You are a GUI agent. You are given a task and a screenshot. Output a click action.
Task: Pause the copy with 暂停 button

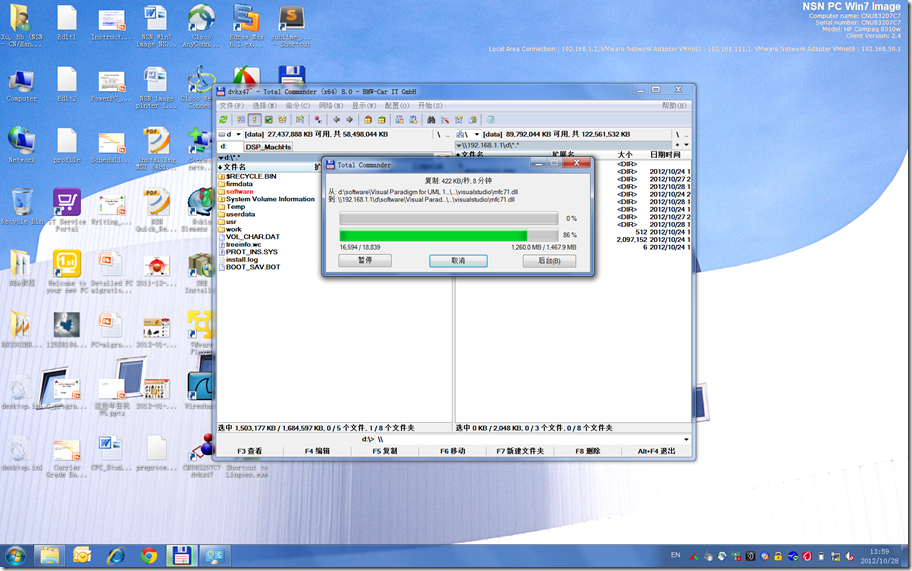[x=365, y=260]
